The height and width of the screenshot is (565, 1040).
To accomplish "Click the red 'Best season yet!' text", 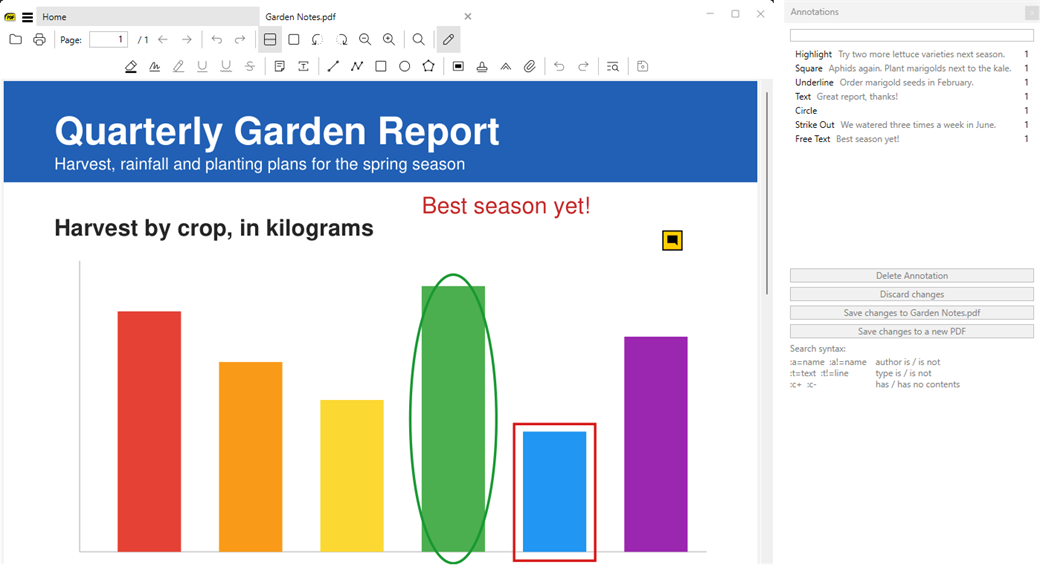I will coord(506,206).
